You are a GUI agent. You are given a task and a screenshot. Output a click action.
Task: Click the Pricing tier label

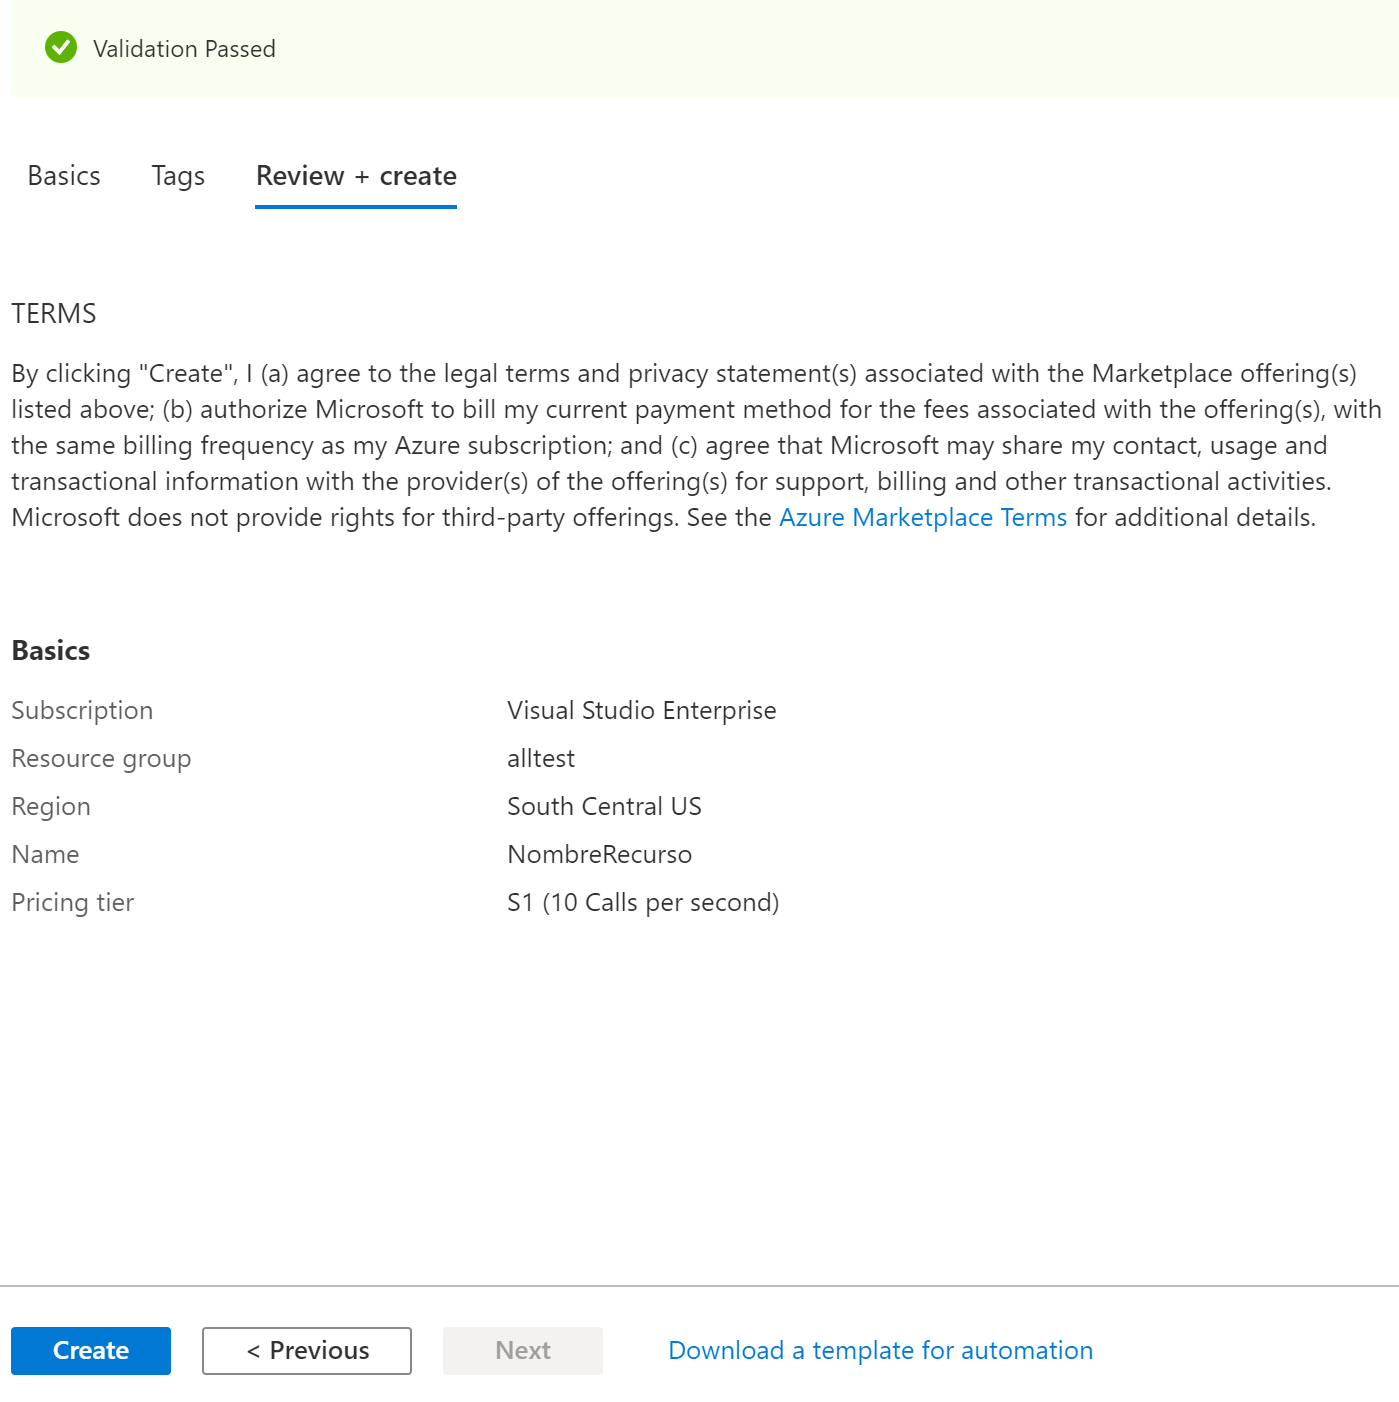pos(73,902)
